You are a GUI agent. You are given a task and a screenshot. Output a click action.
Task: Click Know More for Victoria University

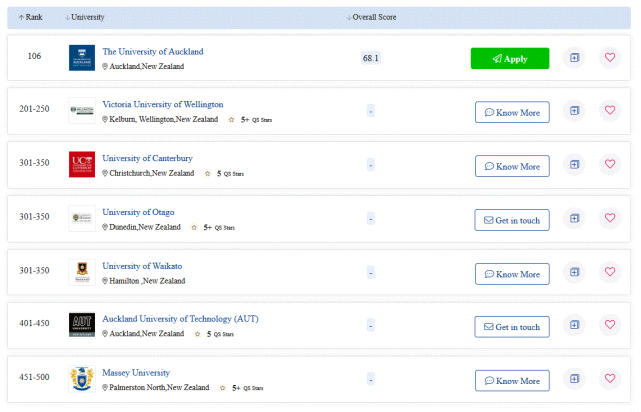[512, 112]
